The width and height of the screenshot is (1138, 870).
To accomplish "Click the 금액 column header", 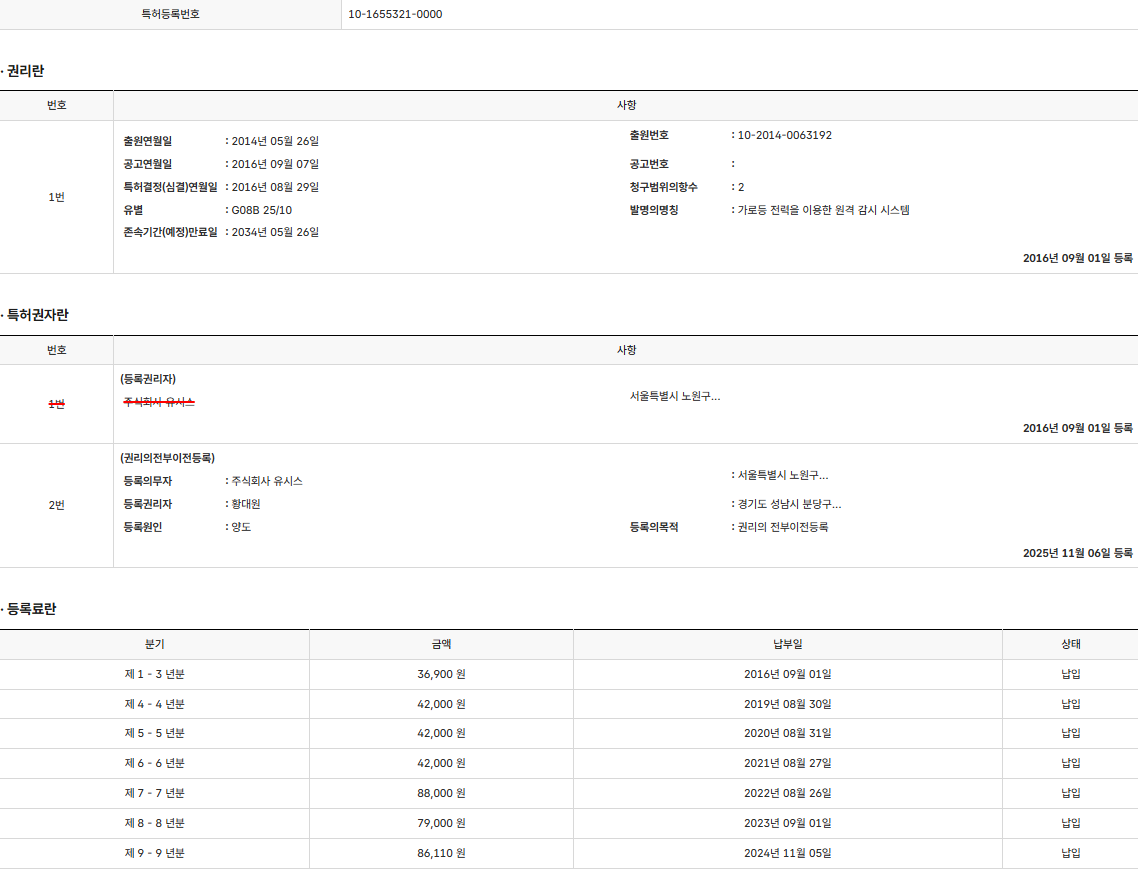I will click(441, 645).
